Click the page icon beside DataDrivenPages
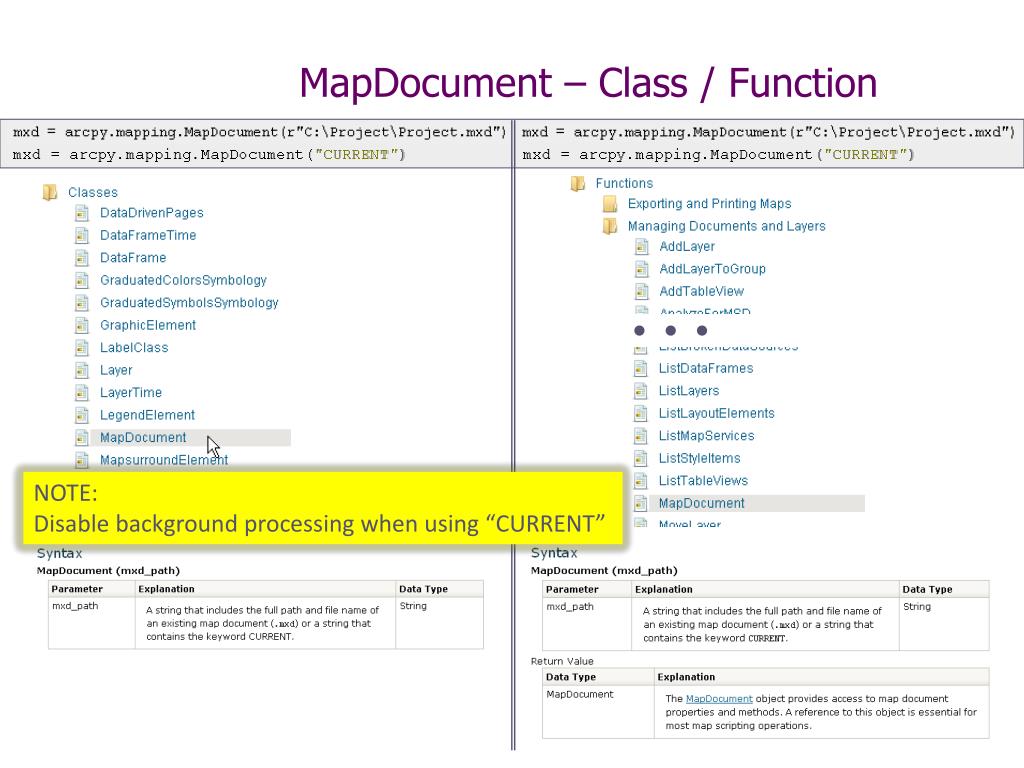Screen dimensions: 1024x768 (82, 213)
